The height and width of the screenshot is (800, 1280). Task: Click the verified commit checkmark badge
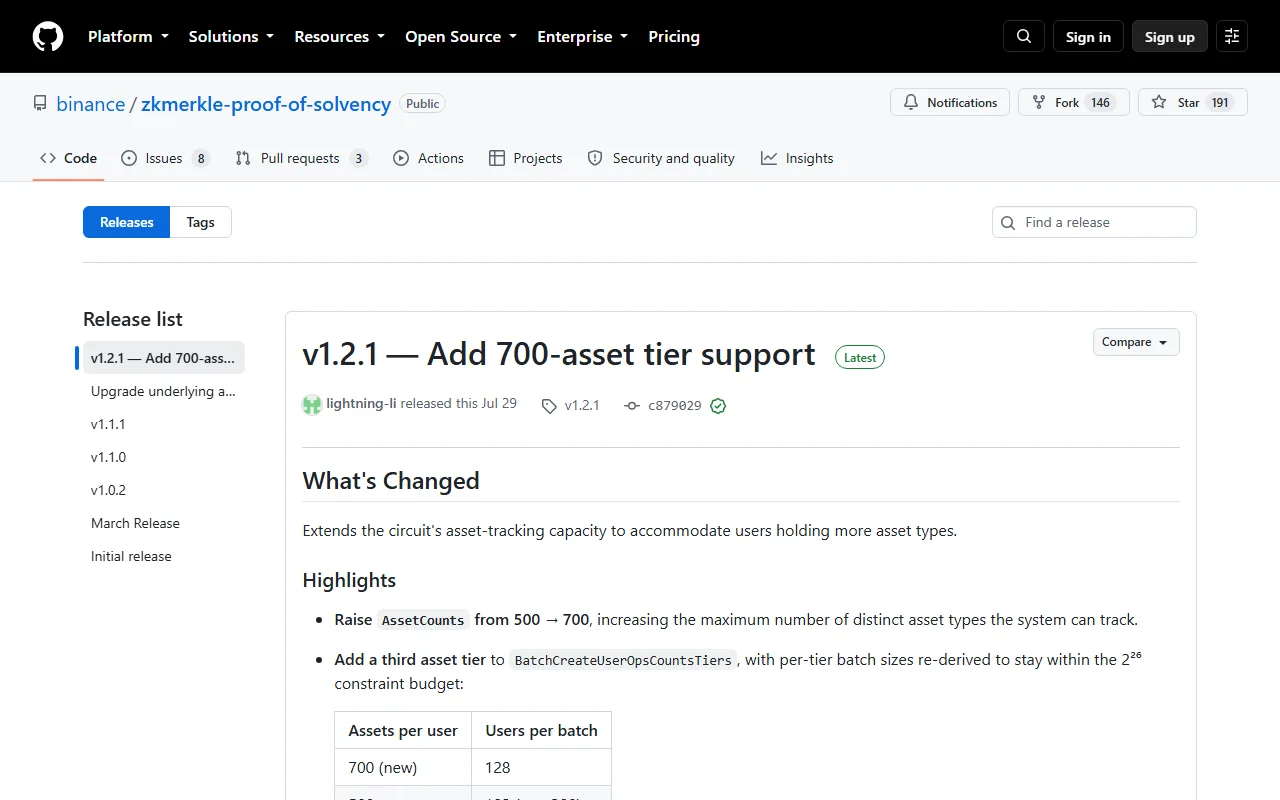pos(718,406)
